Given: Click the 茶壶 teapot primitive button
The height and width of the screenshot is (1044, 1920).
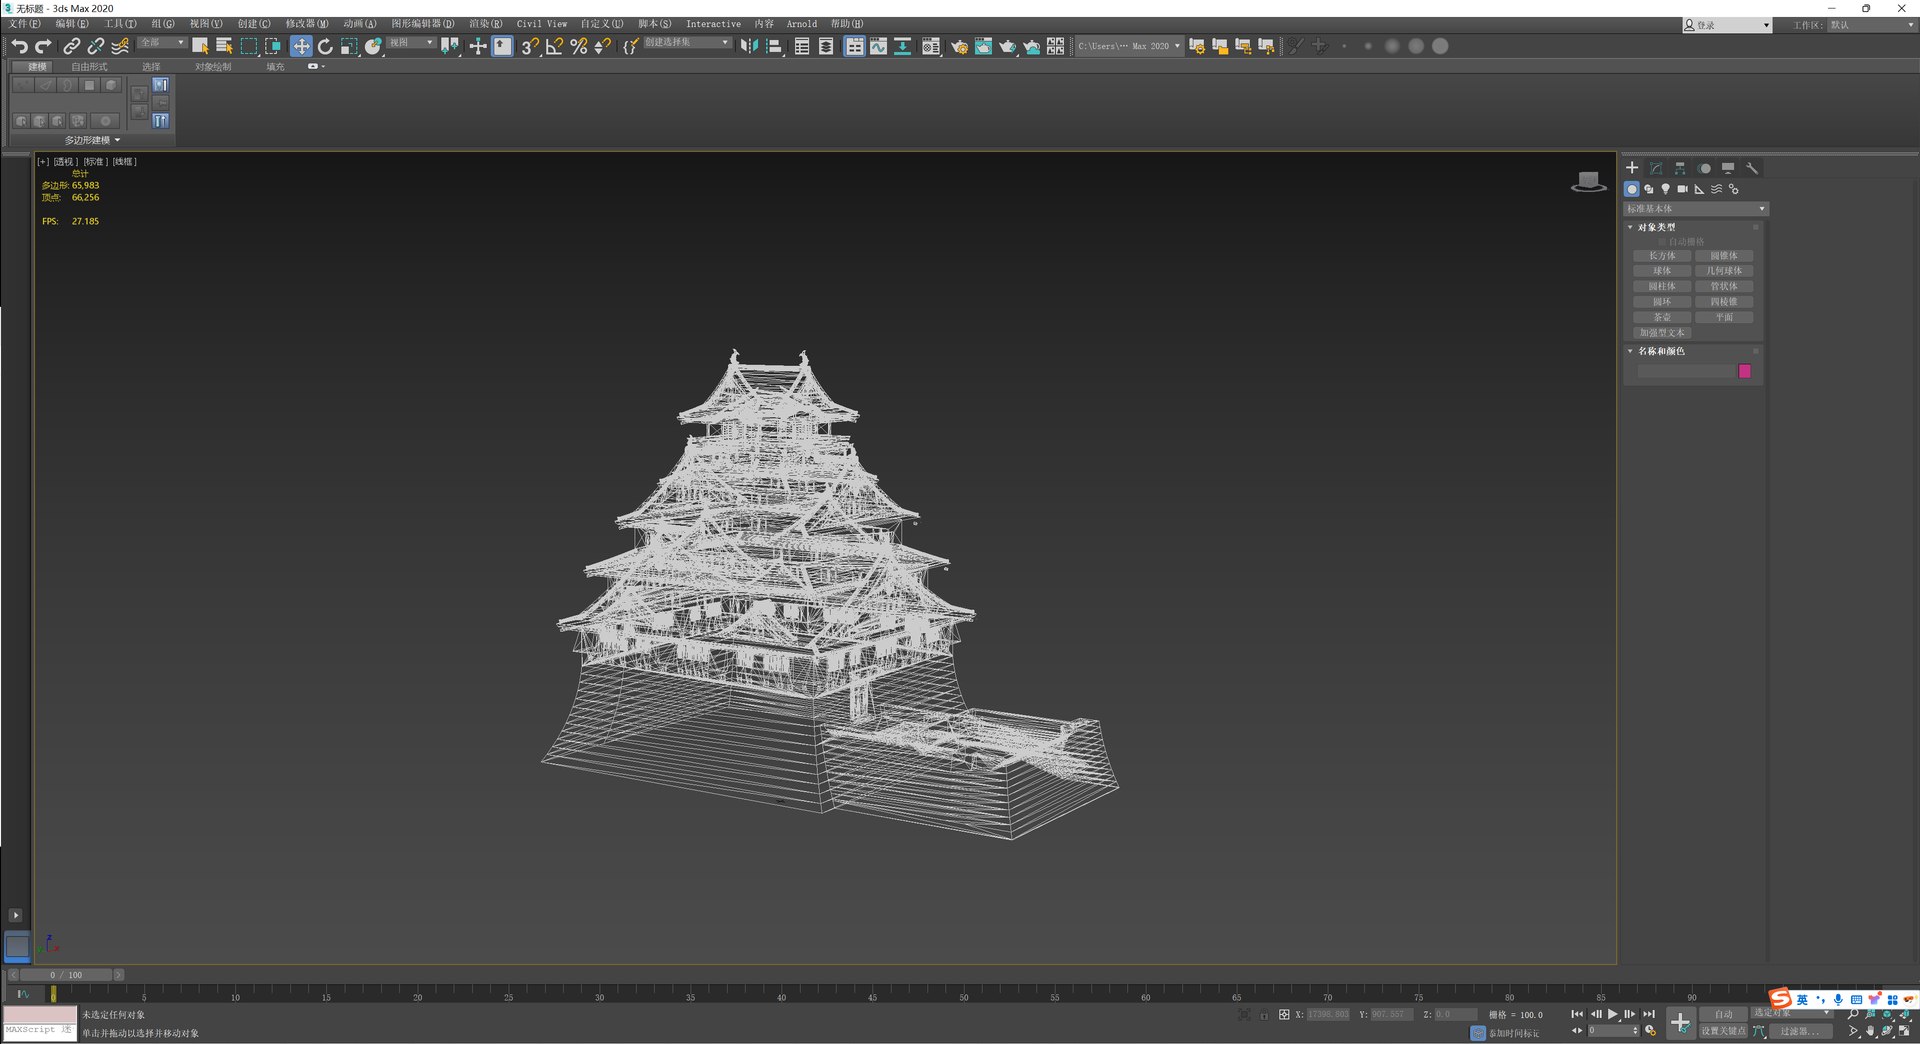Looking at the screenshot, I should click(x=1662, y=317).
